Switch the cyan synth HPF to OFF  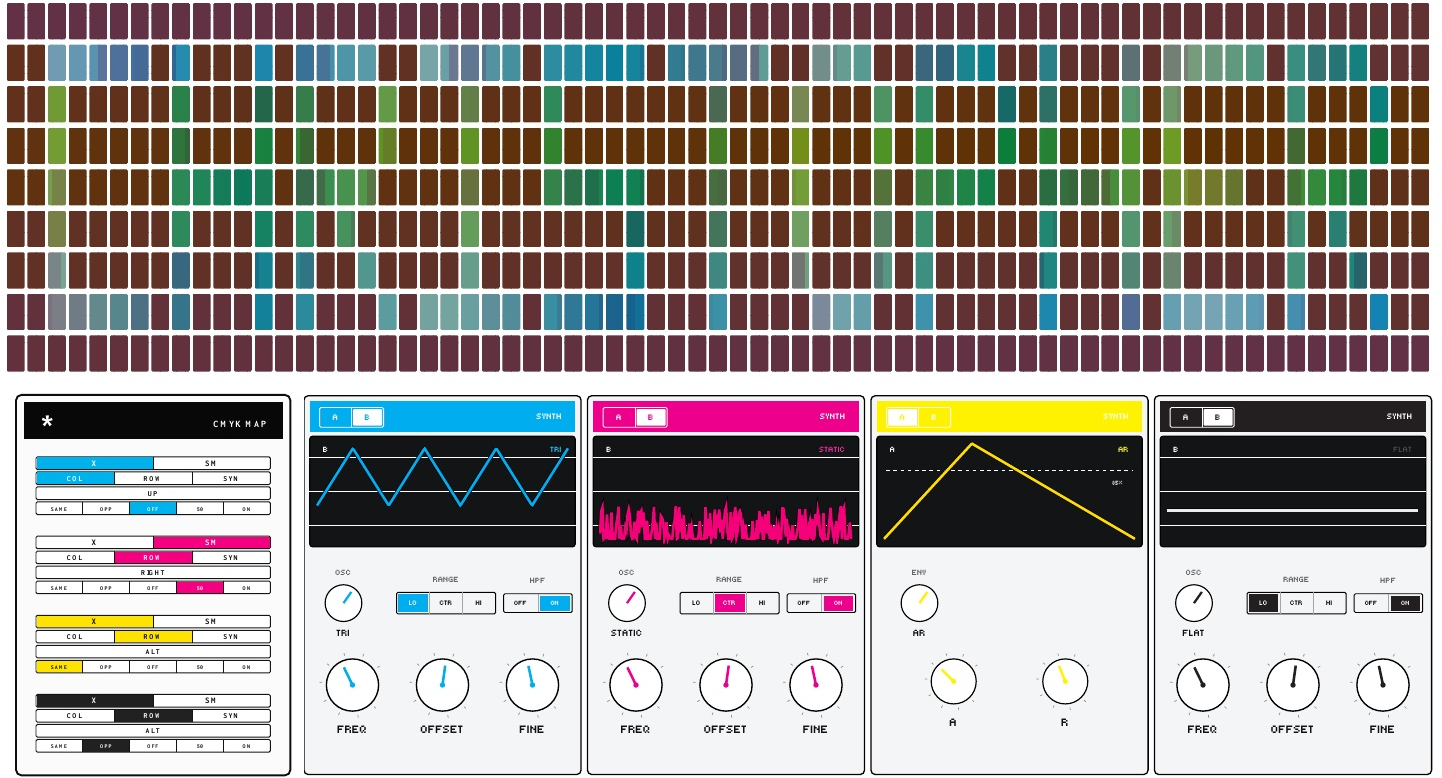pyautogui.click(x=521, y=603)
